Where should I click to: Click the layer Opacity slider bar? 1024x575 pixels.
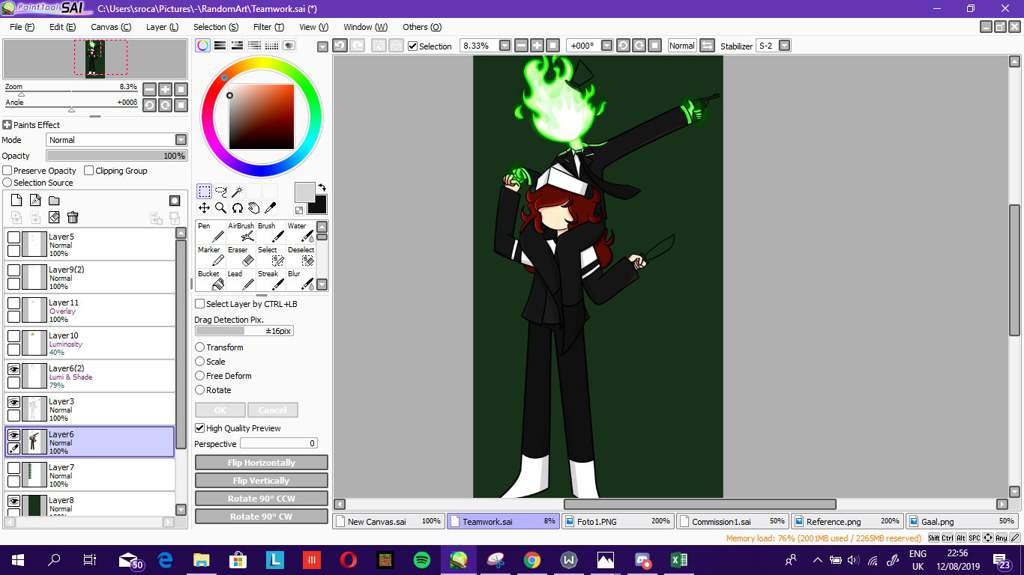[116, 156]
